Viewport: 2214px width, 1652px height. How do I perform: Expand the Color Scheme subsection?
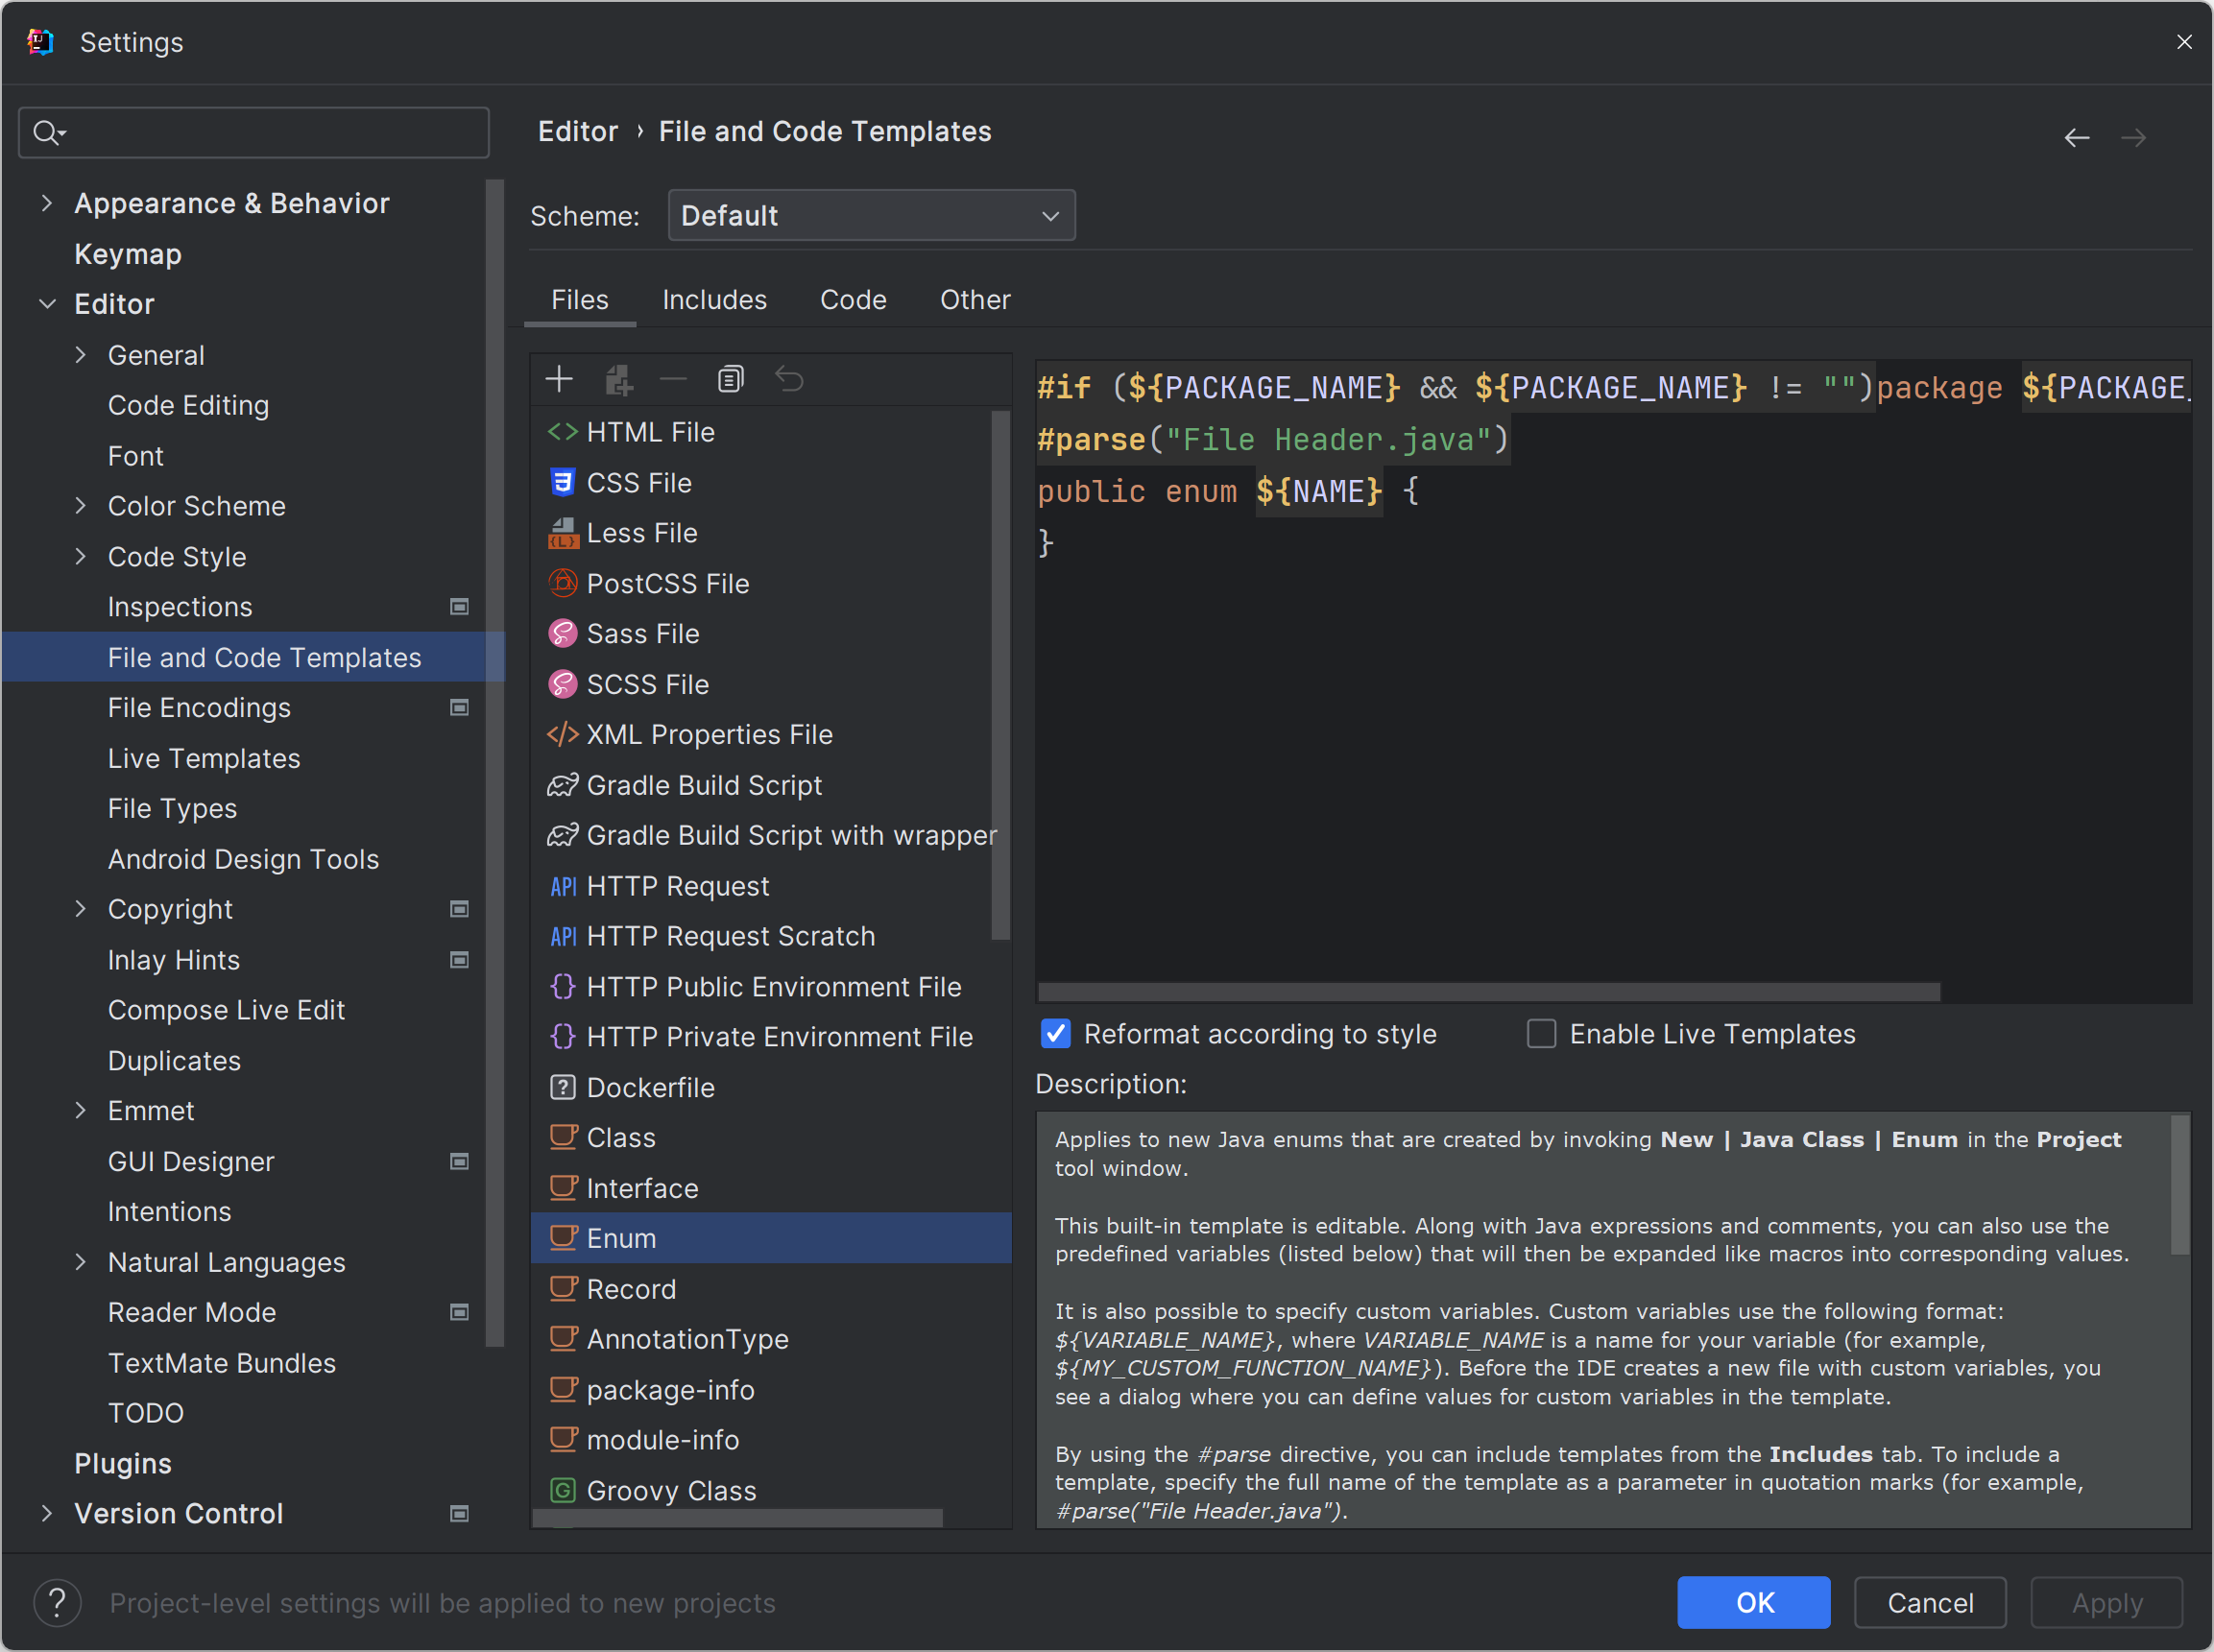pyautogui.click(x=81, y=506)
